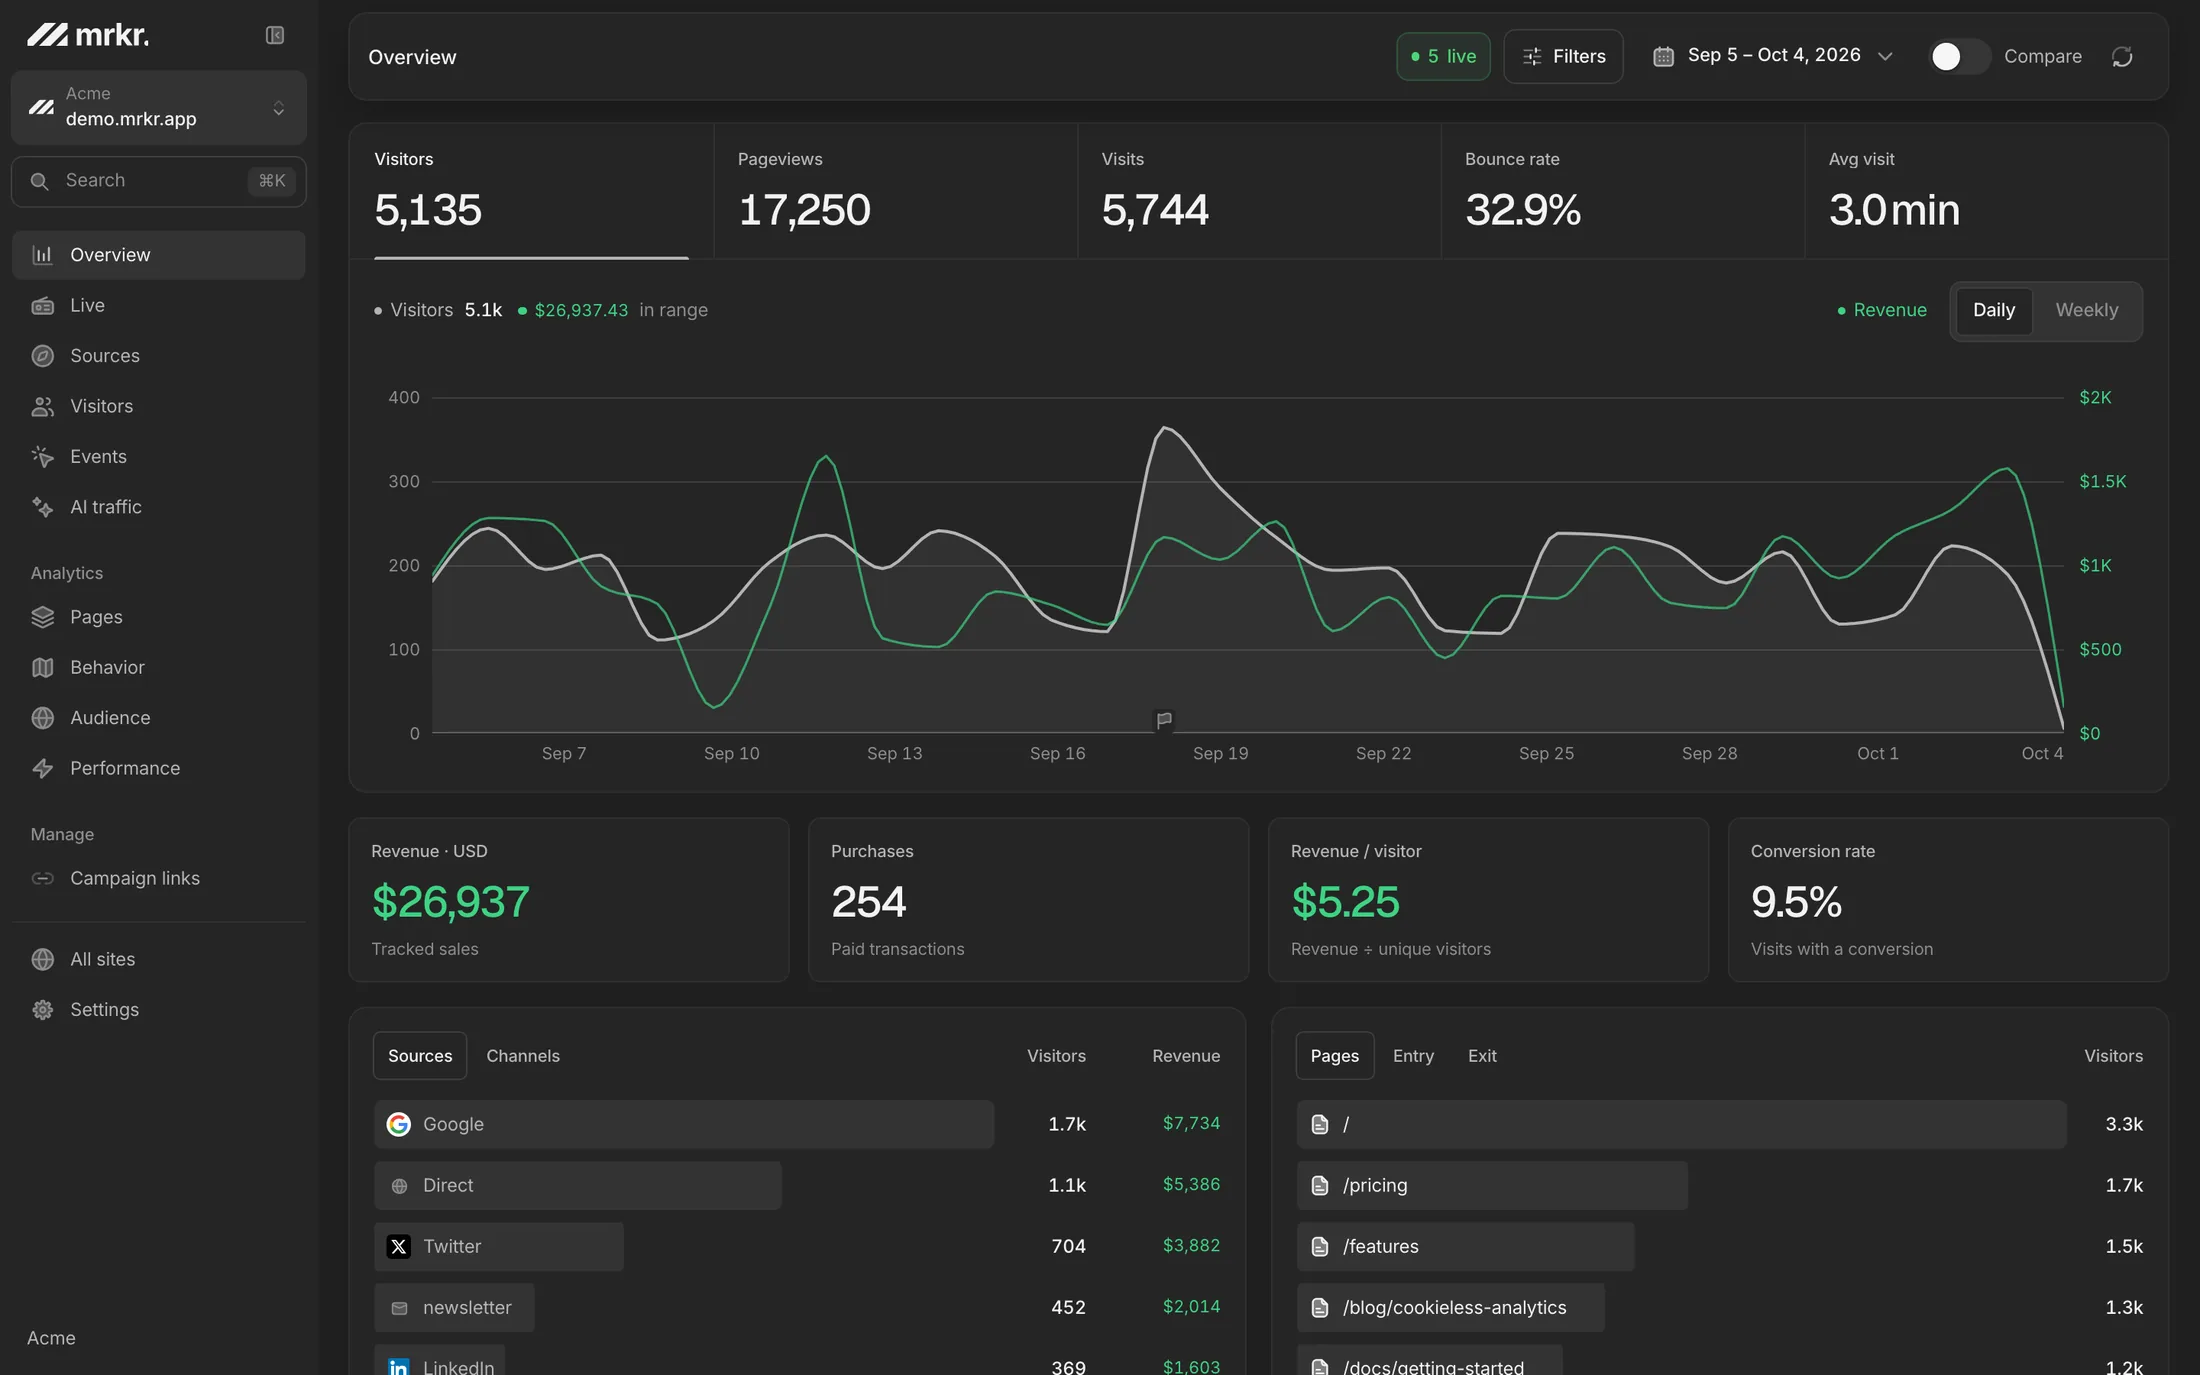Open Settings from sidebar
The width and height of the screenshot is (2200, 1375).
pyautogui.click(x=159, y=1009)
